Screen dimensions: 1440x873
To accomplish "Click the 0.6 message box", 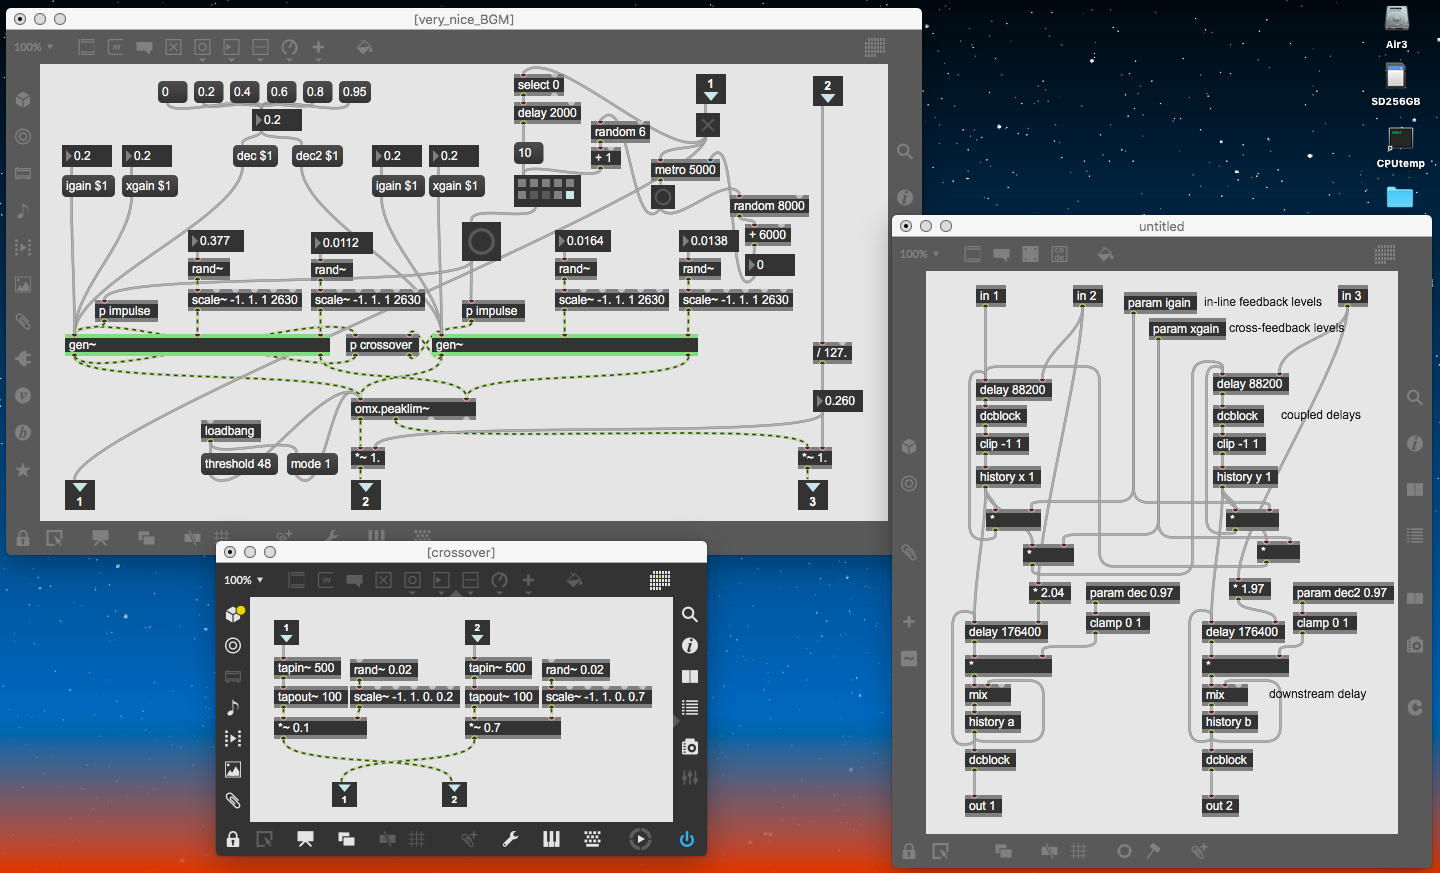I will click(279, 92).
